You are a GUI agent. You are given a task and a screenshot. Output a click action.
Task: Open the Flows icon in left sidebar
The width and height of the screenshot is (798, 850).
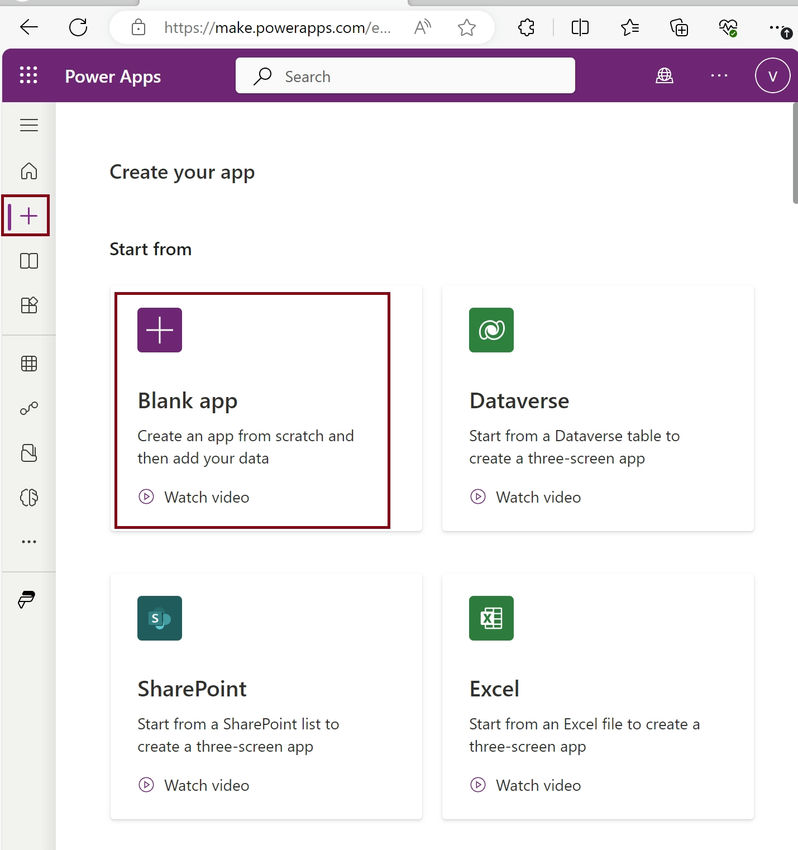[x=29, y=409]
